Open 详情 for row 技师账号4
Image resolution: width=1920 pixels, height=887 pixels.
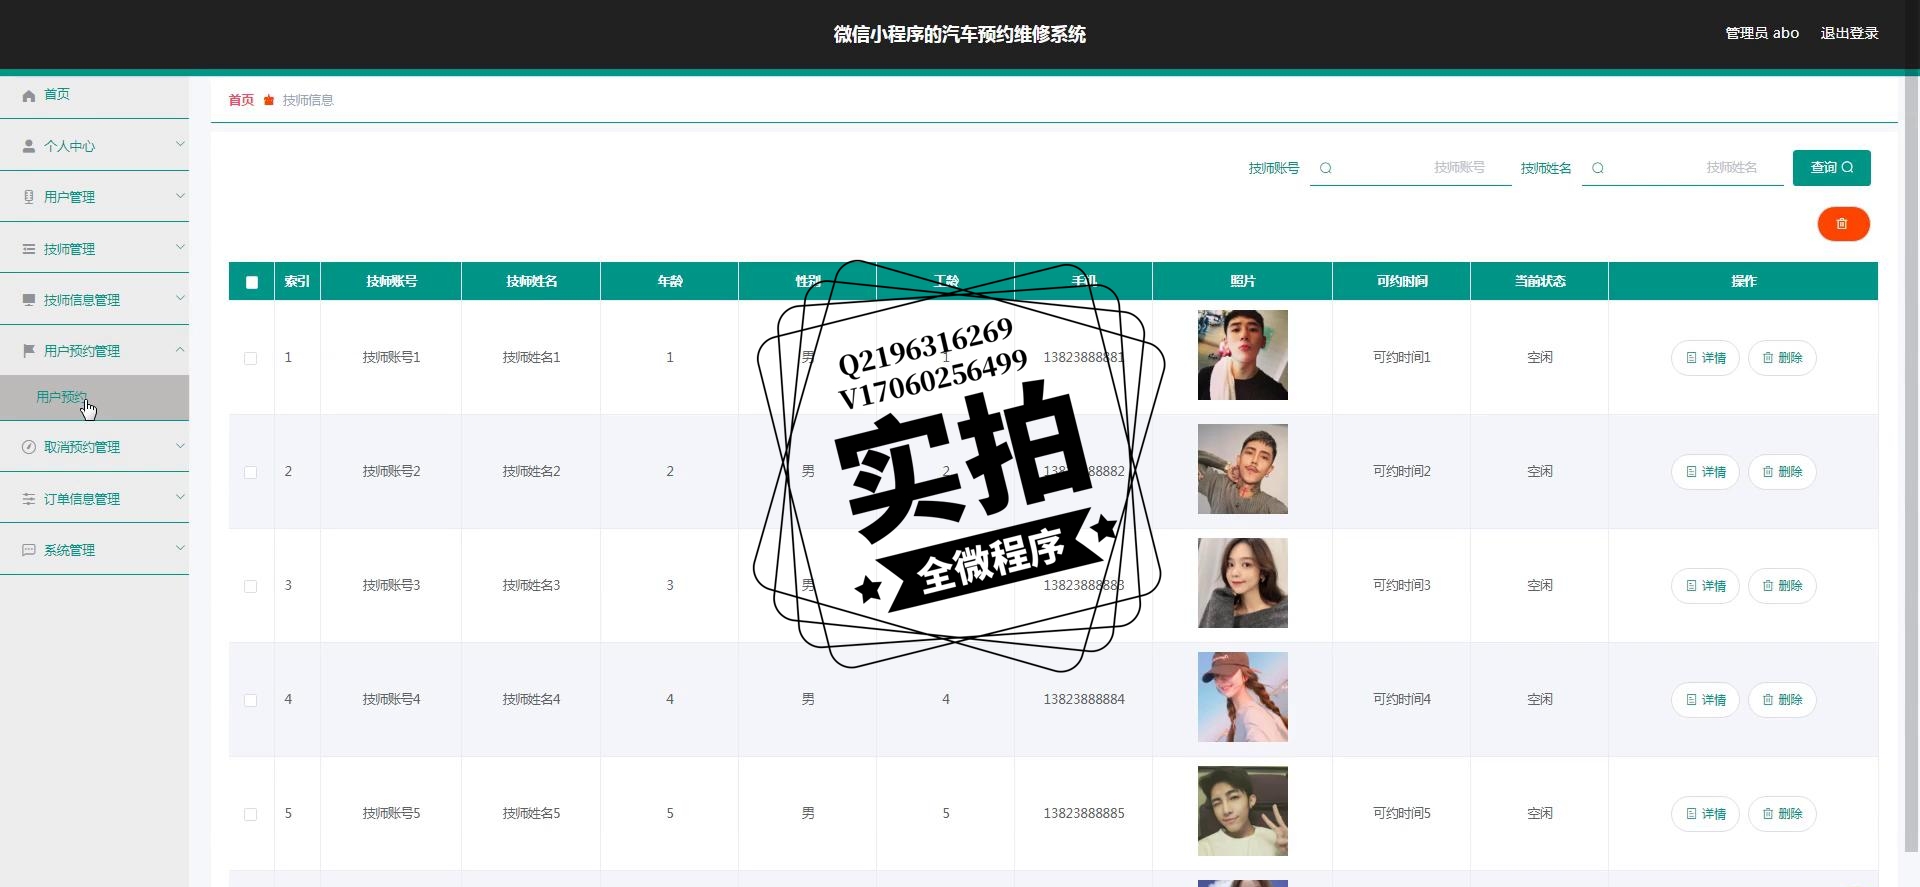1705,700
